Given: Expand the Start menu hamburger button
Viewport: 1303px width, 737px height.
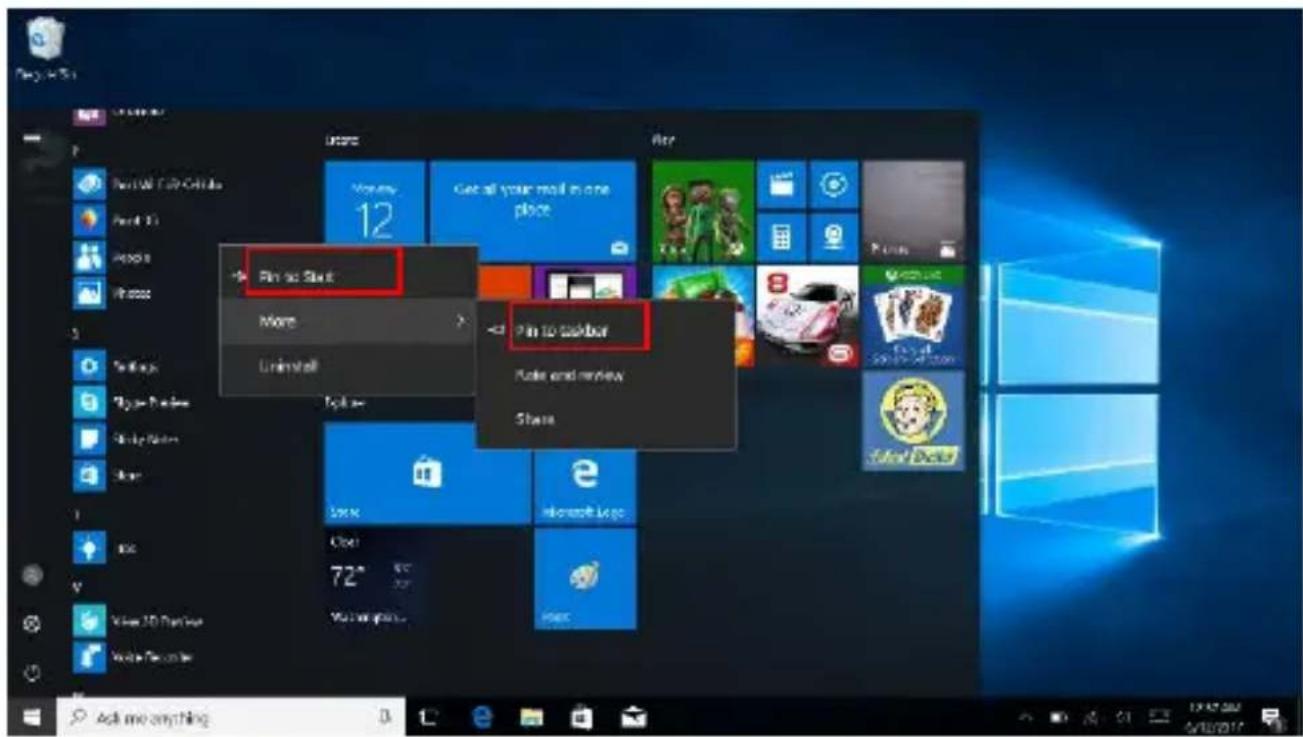Looking at the screenshot, I should click(x=33, y=138).
